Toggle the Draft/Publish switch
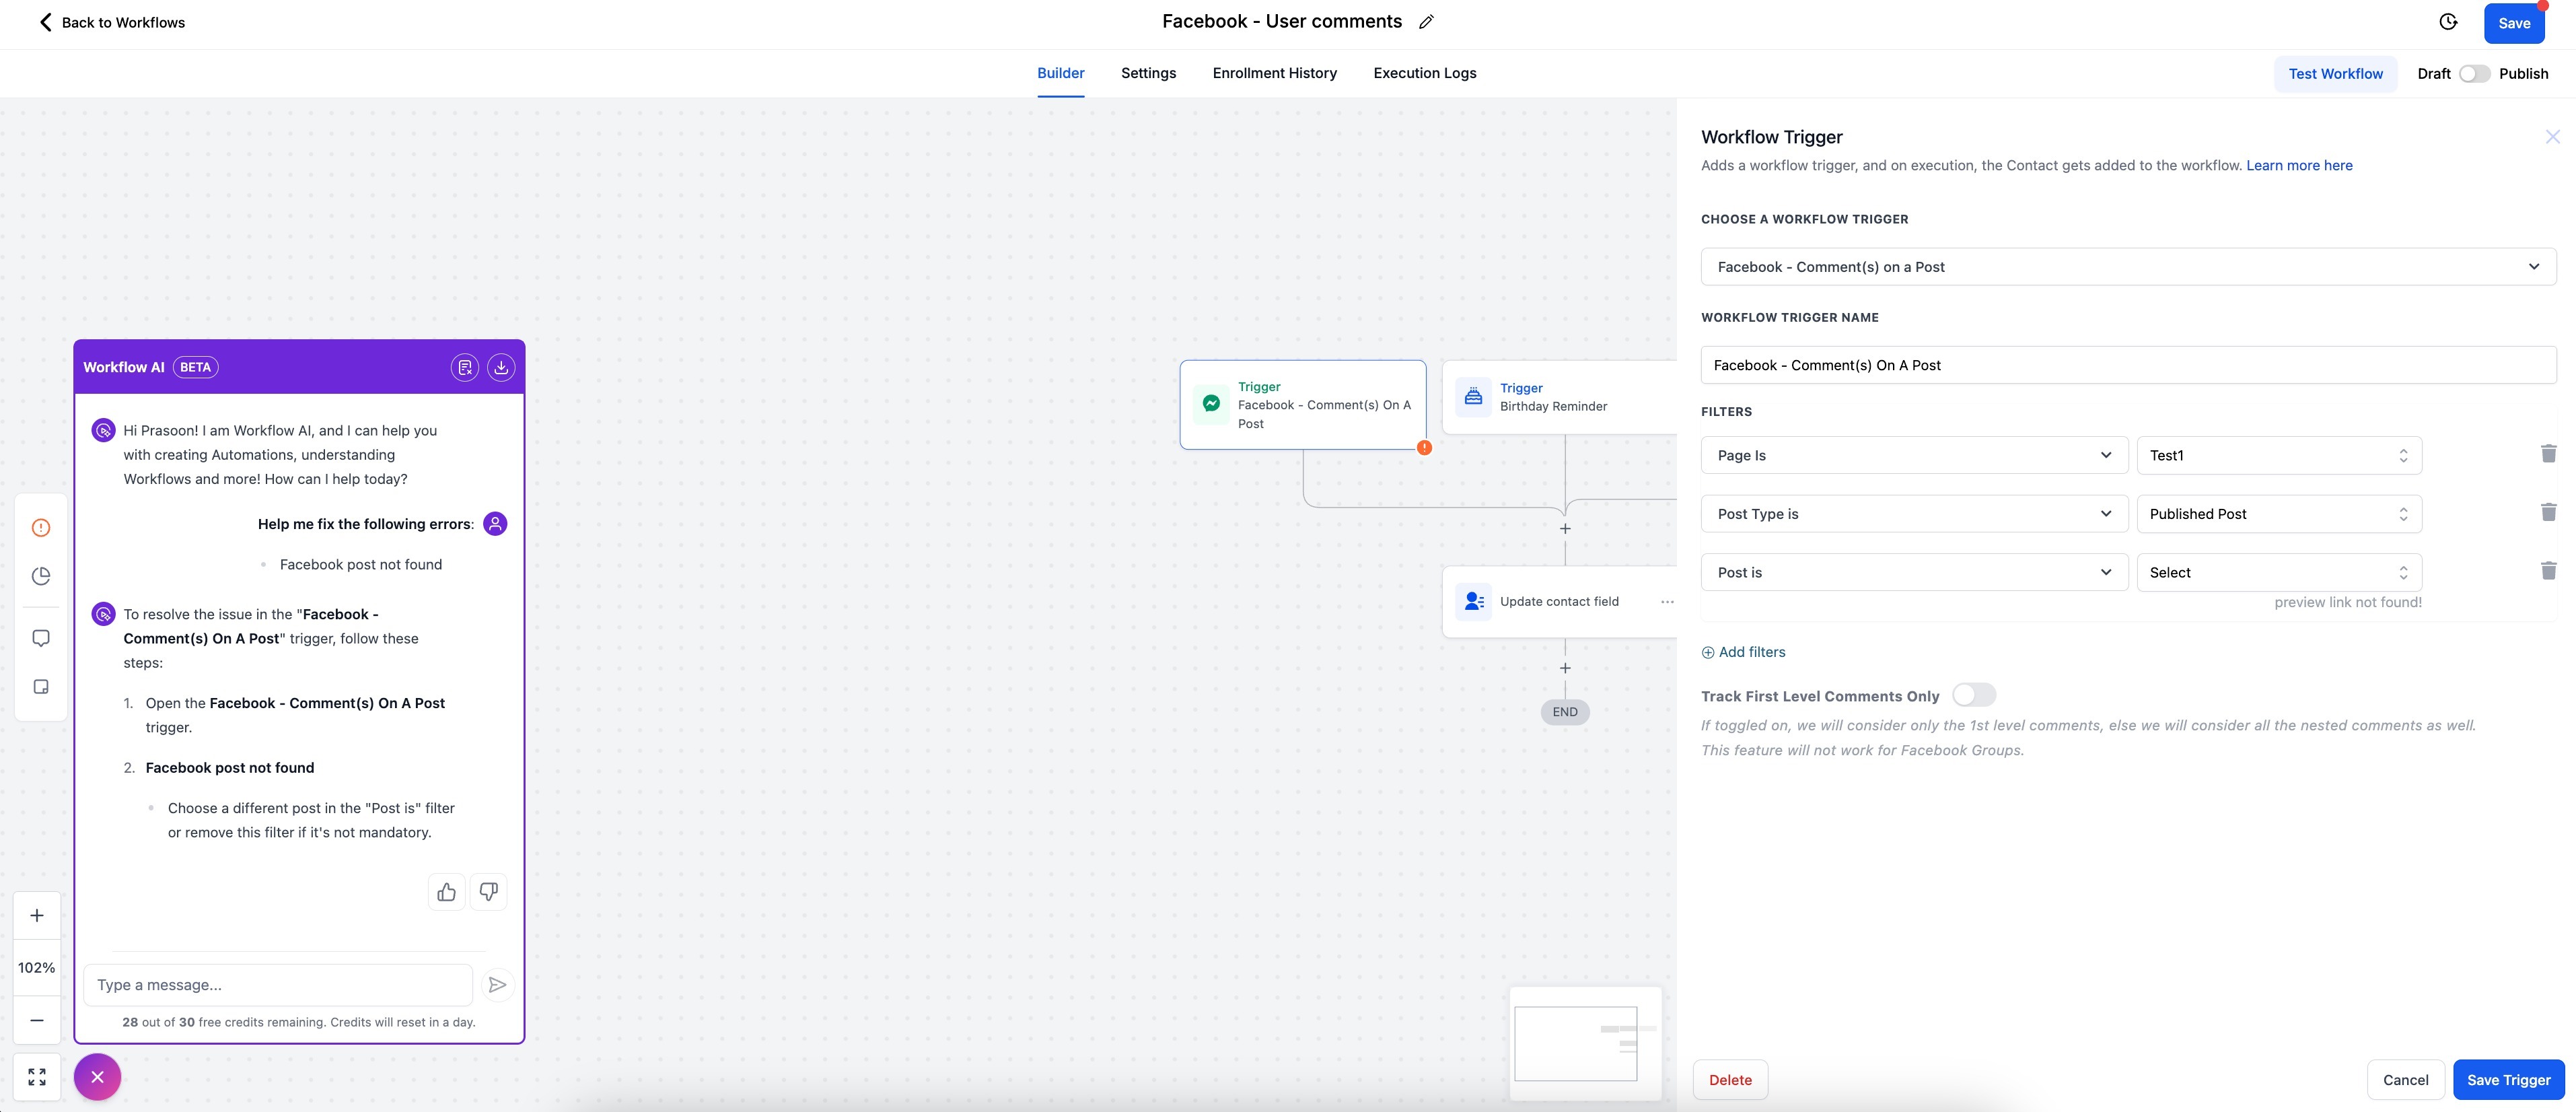Viewport: 2576px width, 1112px height. click(2474, 74)
